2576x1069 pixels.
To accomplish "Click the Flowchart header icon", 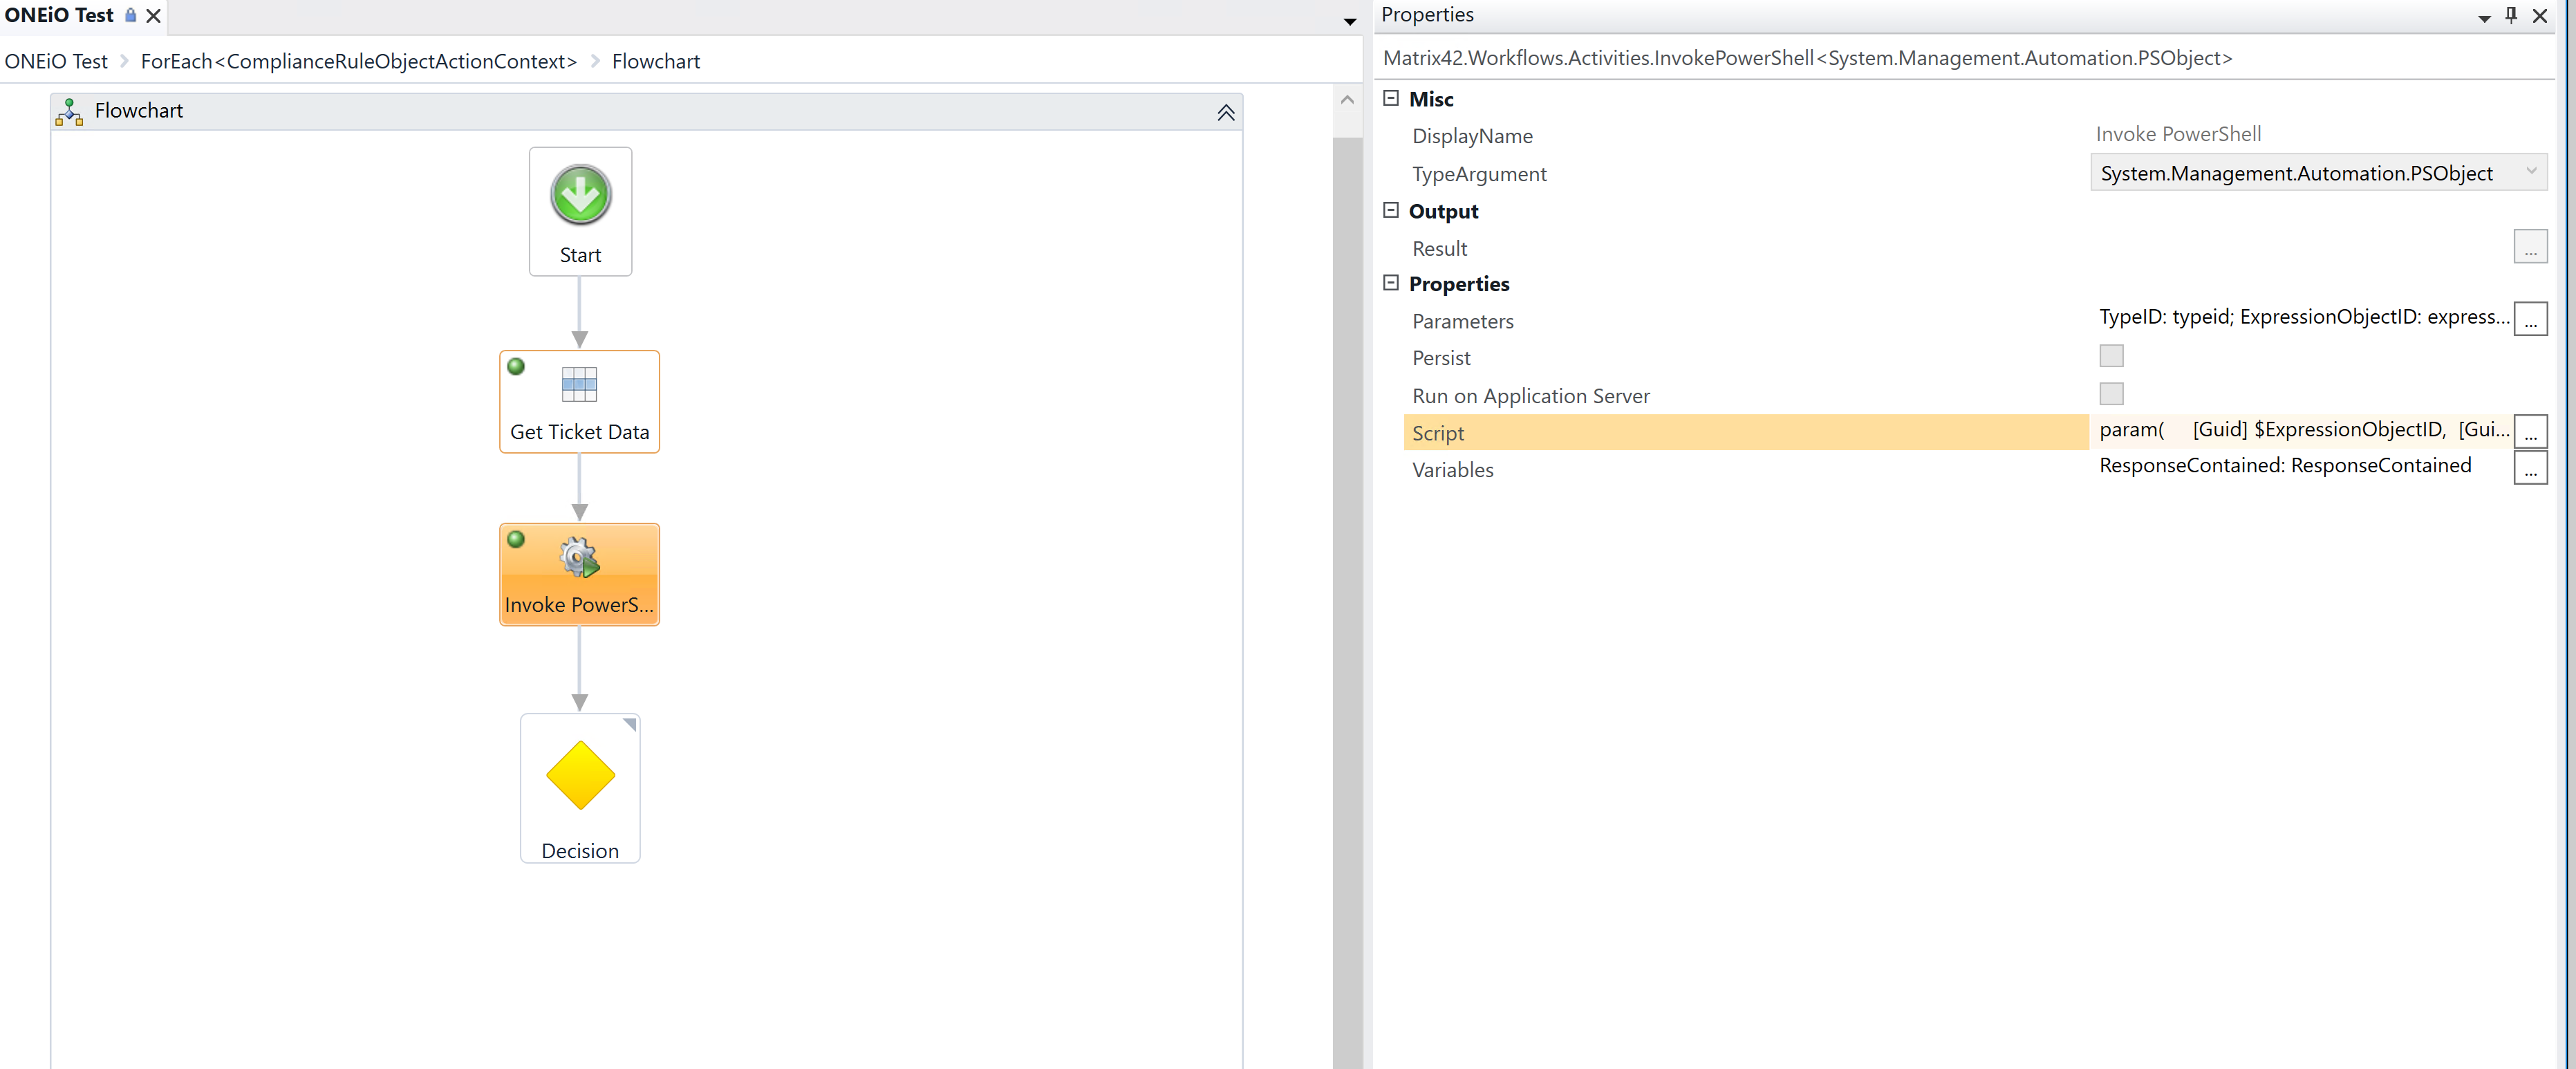I will 69,112.
